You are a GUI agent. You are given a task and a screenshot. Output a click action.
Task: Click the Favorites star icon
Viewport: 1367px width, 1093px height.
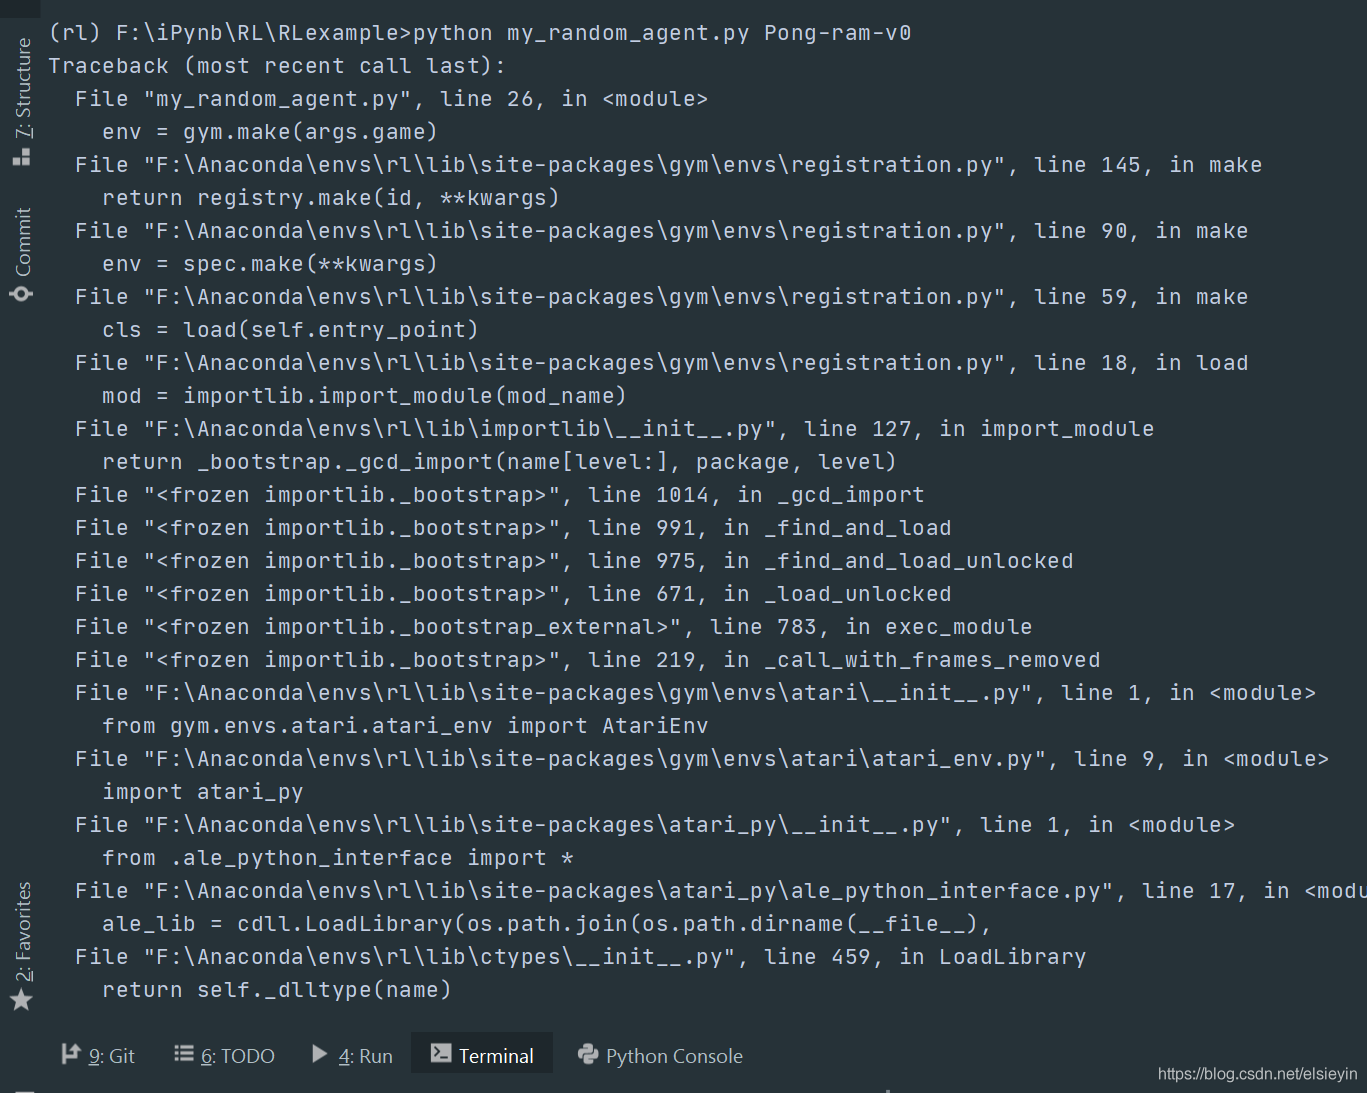[21, 1000]
